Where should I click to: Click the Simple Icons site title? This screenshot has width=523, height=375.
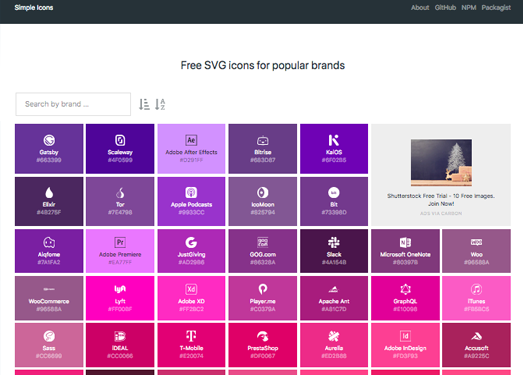34,8
